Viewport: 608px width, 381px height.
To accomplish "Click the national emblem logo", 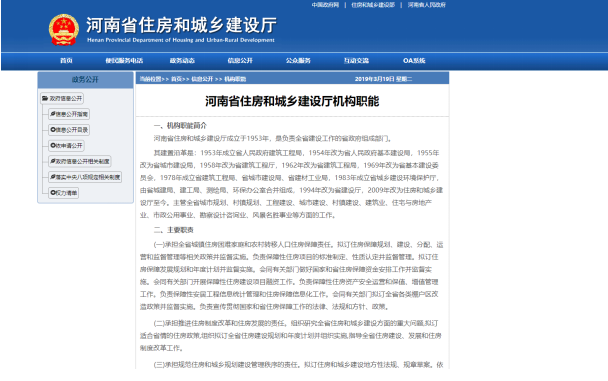I will [x=64, y=30].
